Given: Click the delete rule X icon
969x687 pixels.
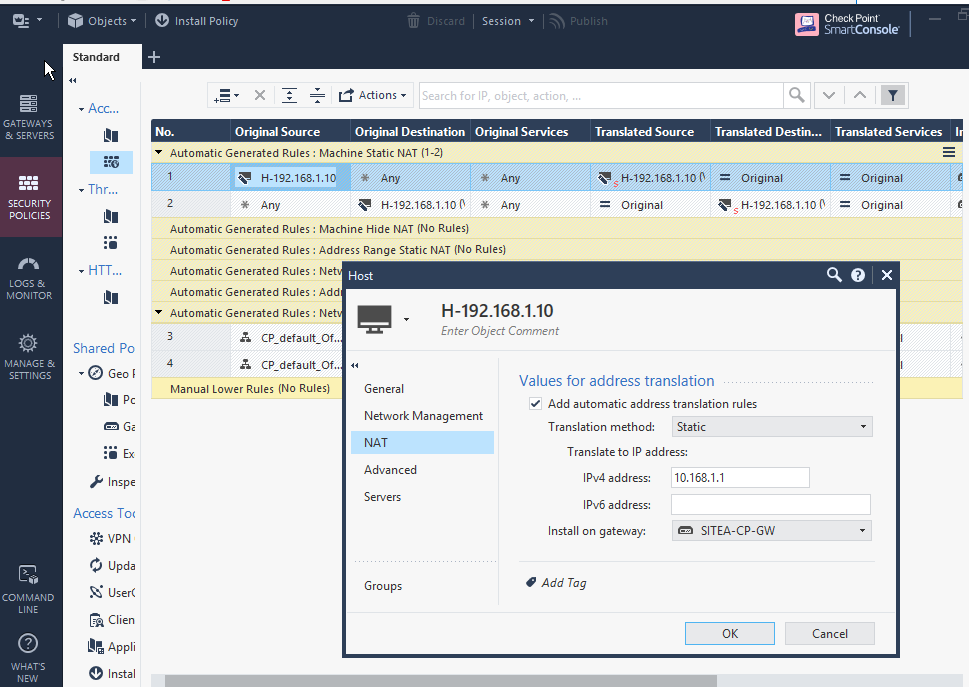Looking at the screenshot, I should click(x=260, y=95).
